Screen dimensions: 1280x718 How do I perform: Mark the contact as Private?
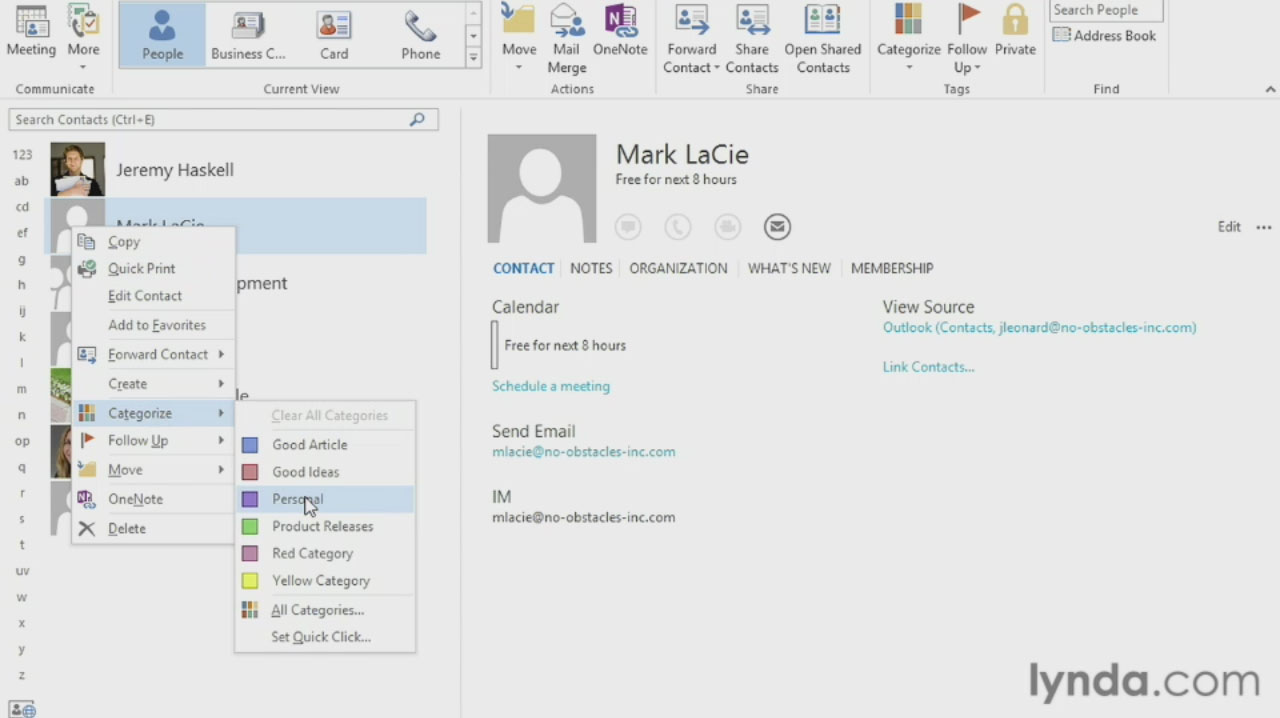click(1015, 32)
